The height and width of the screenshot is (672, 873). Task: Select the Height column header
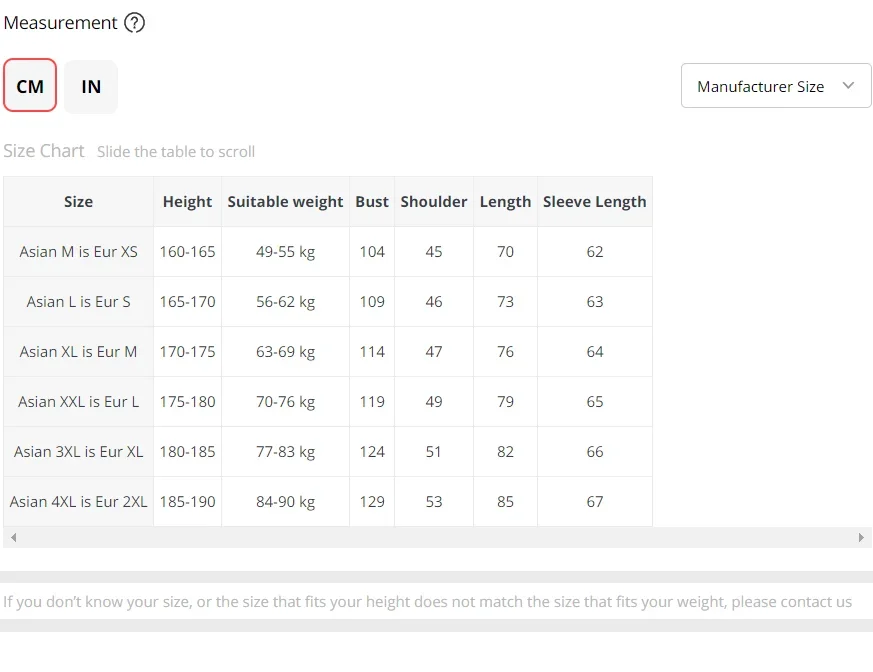tap(188, 202)
